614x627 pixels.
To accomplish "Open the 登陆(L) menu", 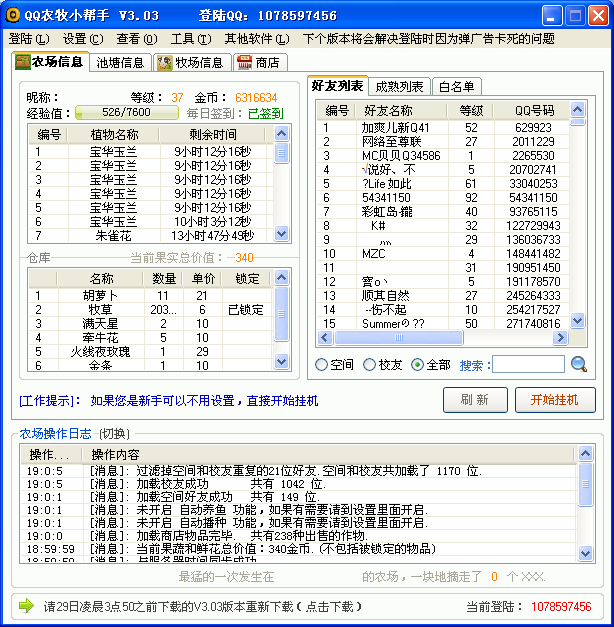I will (29, 39).
